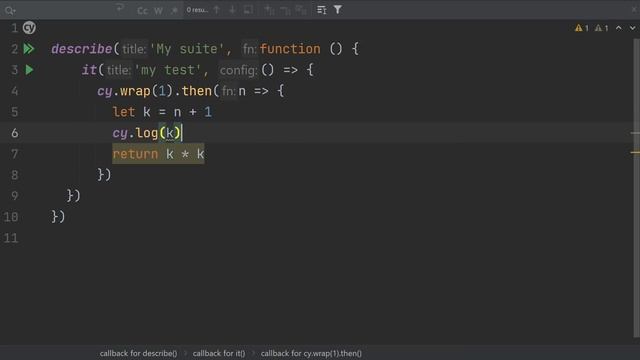Click 'callback for it()' breadcrumb
The width and height of the screenshot is (640, 360).
tap(219, 353)
